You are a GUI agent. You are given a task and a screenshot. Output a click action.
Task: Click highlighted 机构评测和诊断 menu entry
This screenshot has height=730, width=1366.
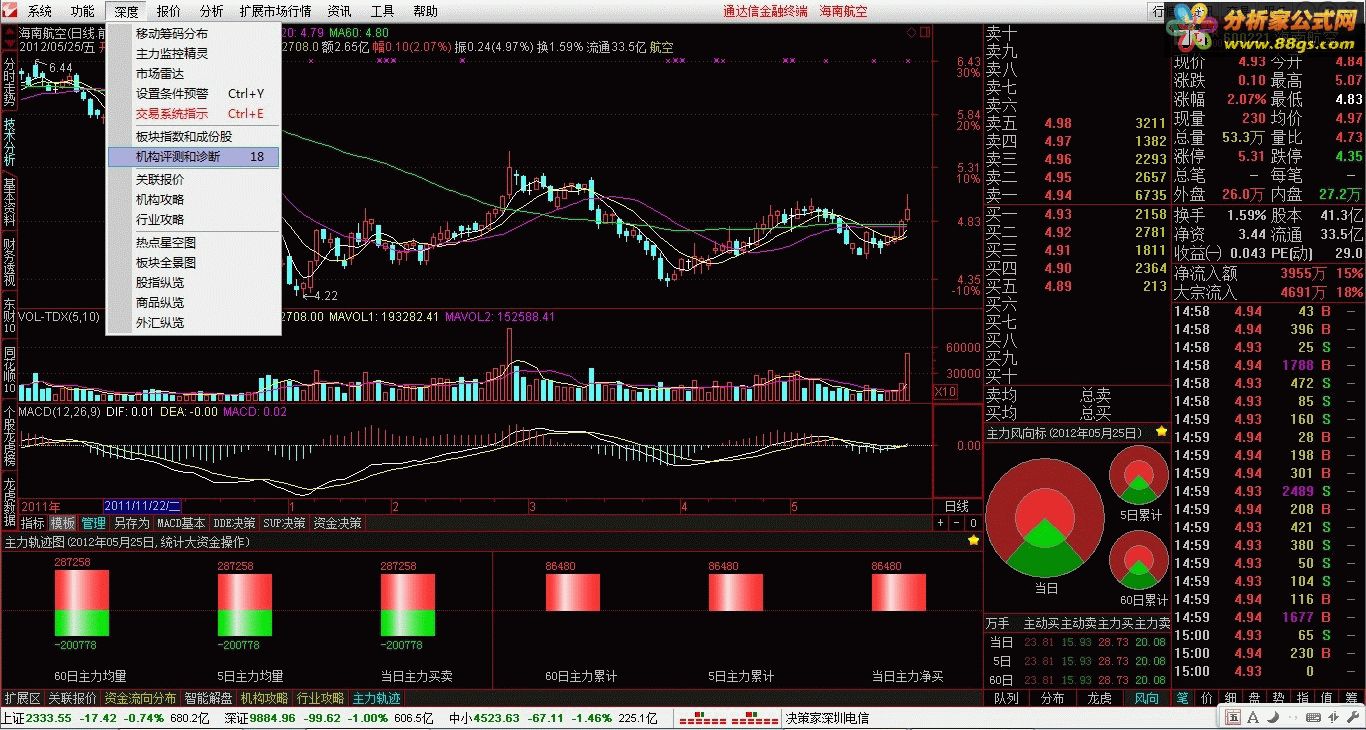click(x=193, y=157)
